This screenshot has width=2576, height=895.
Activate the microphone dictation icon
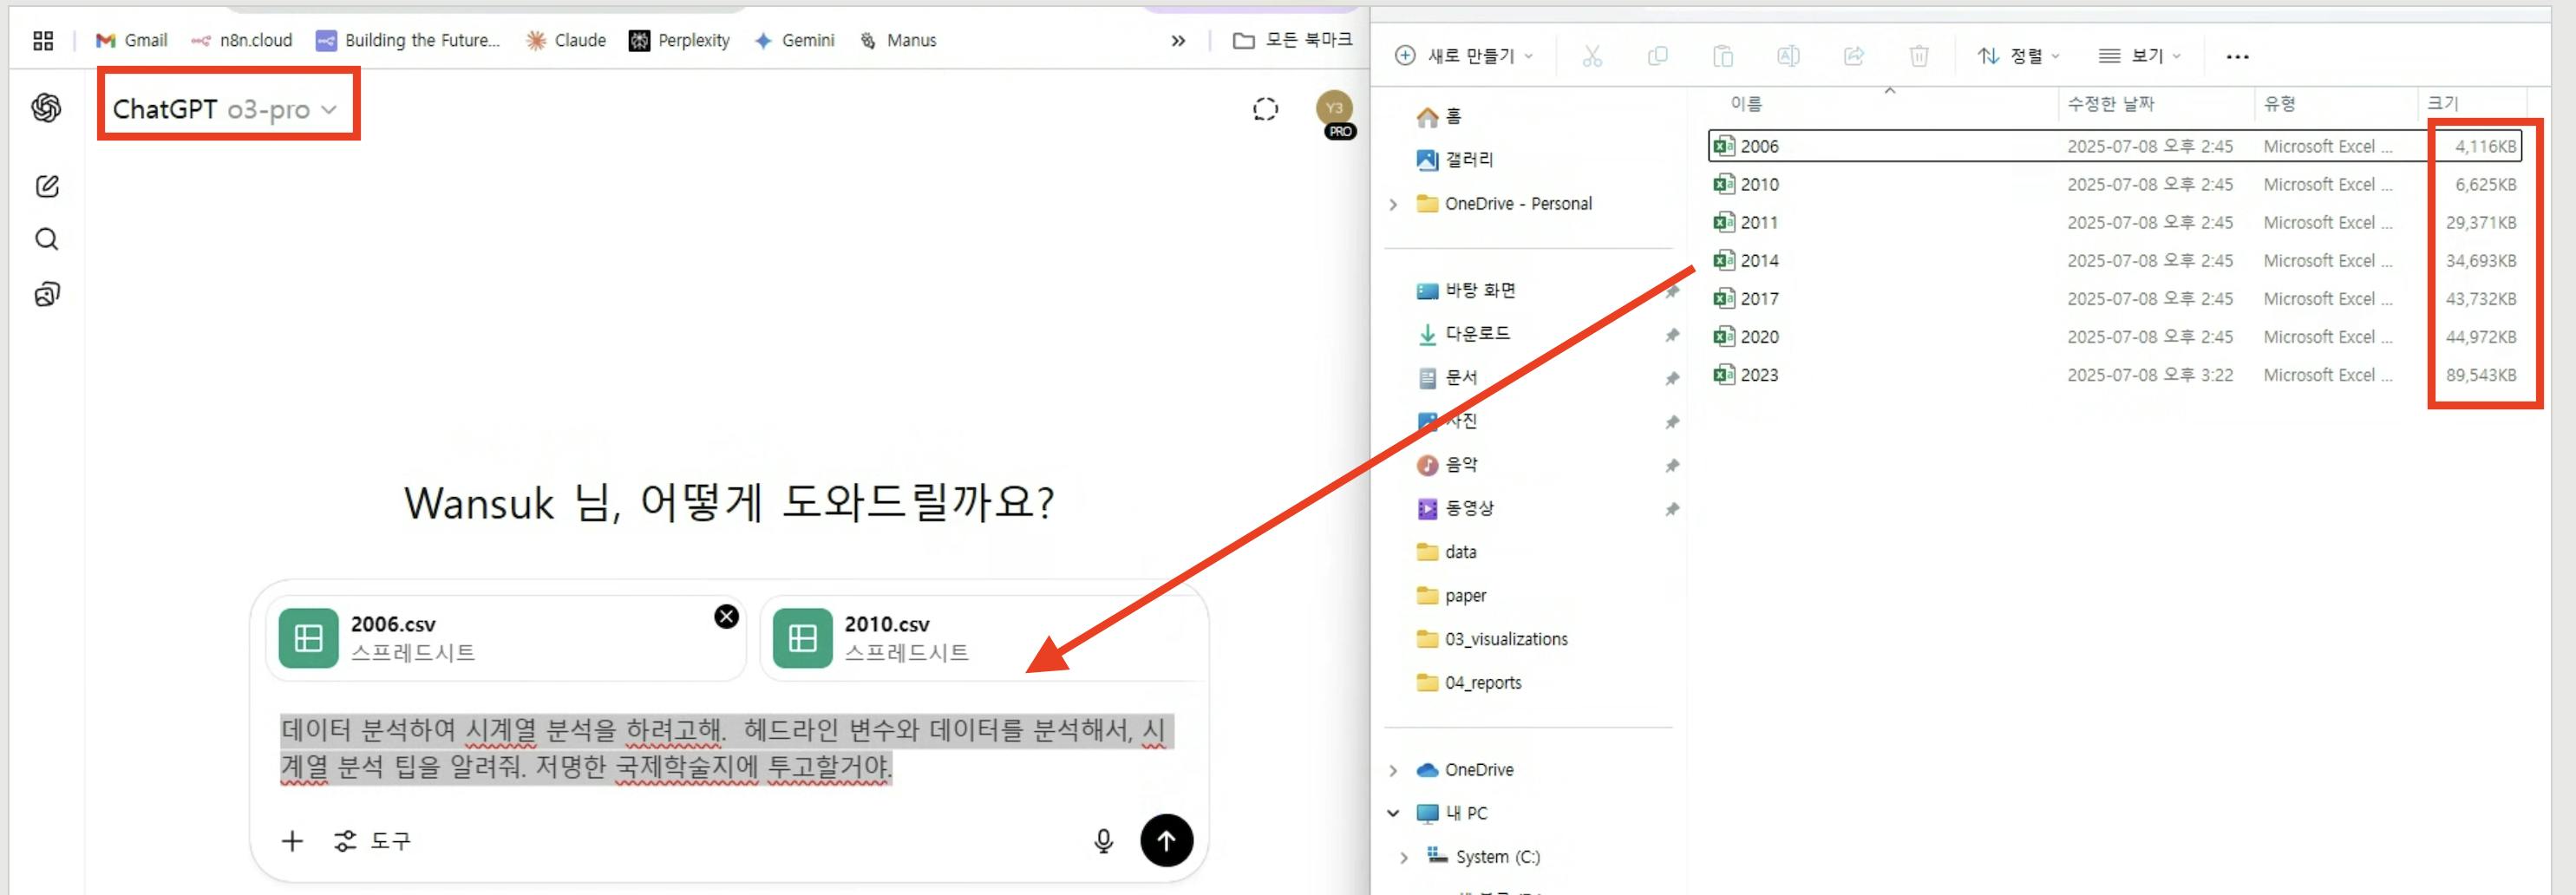coord(1103,841)
